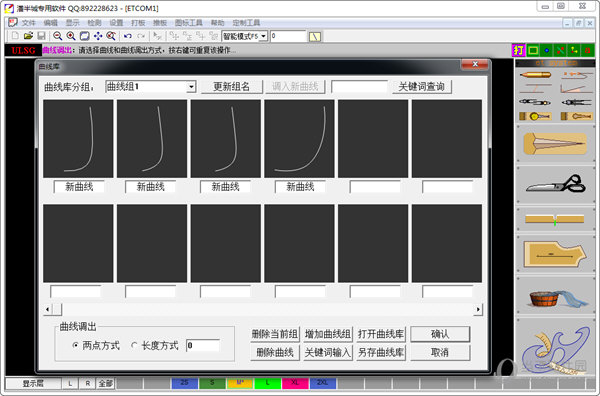
Task: Select the first 新曲线 curve thumbnail
Action: tap(78, 139)
